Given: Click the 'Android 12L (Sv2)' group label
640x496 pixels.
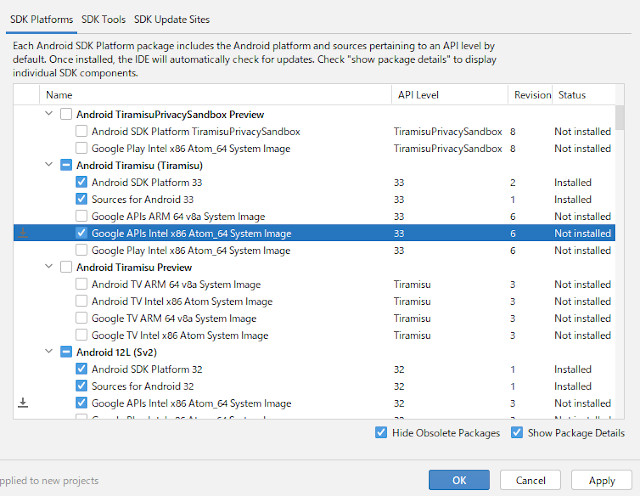Looking at the screenshot, I should click(116, 352).
